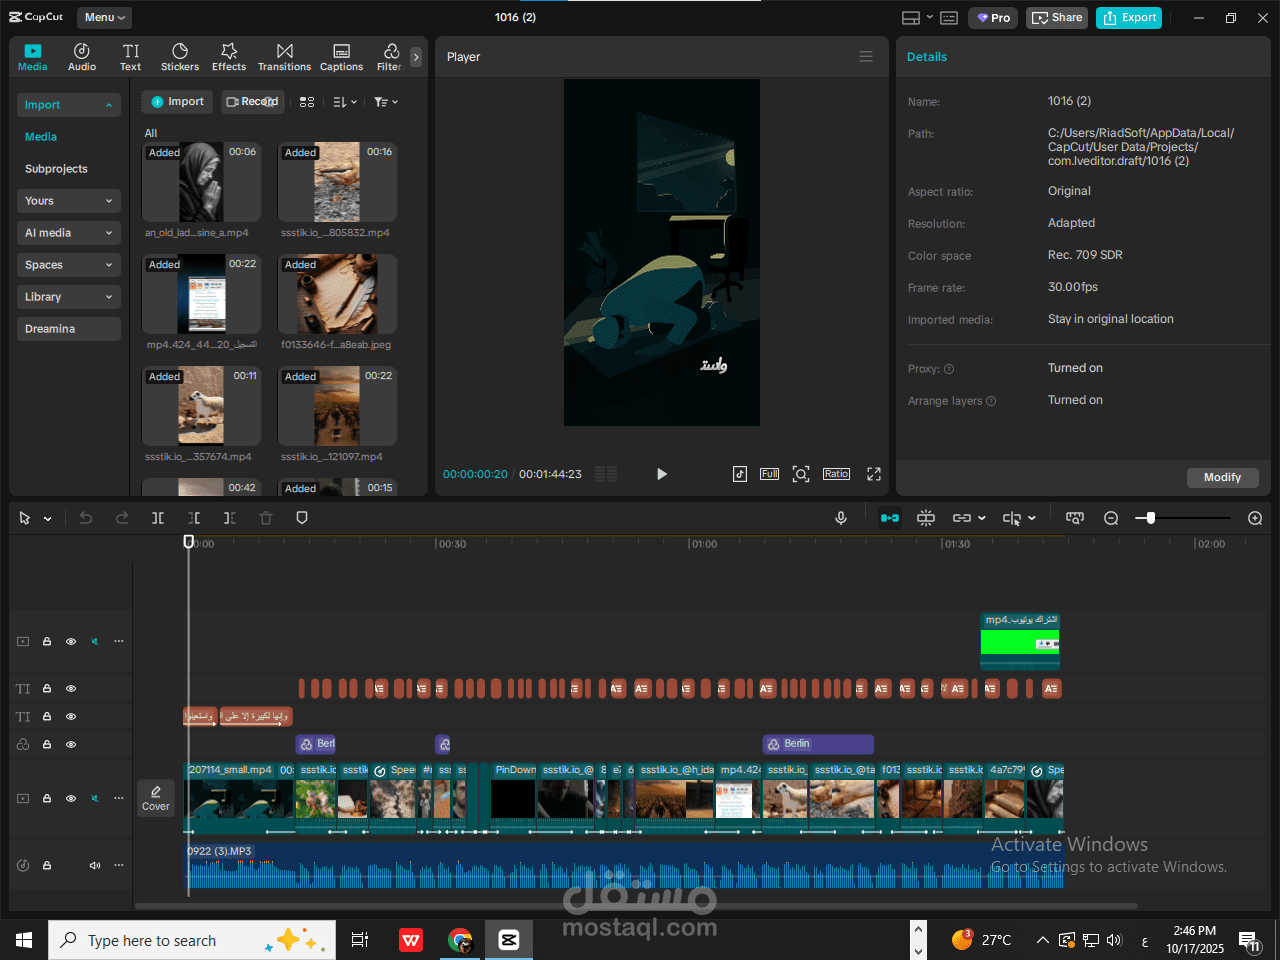Viewport: 1280px width, 960px height.
Task: Open the CapCut Menu
Action: point(104,17)
